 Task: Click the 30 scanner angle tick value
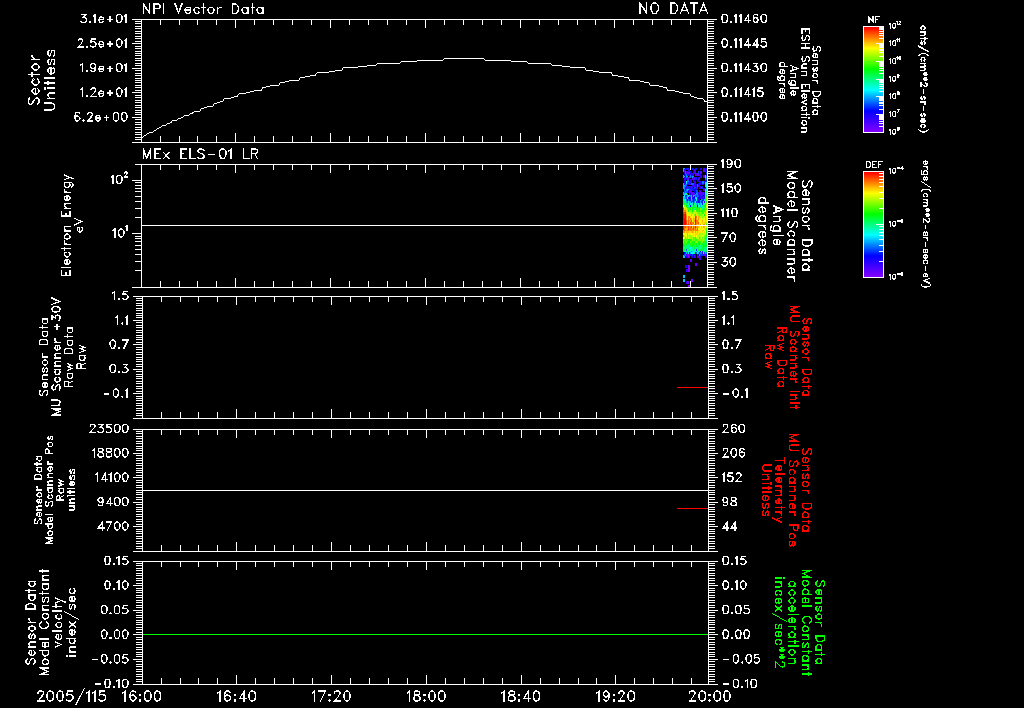(x=728, y=262)
